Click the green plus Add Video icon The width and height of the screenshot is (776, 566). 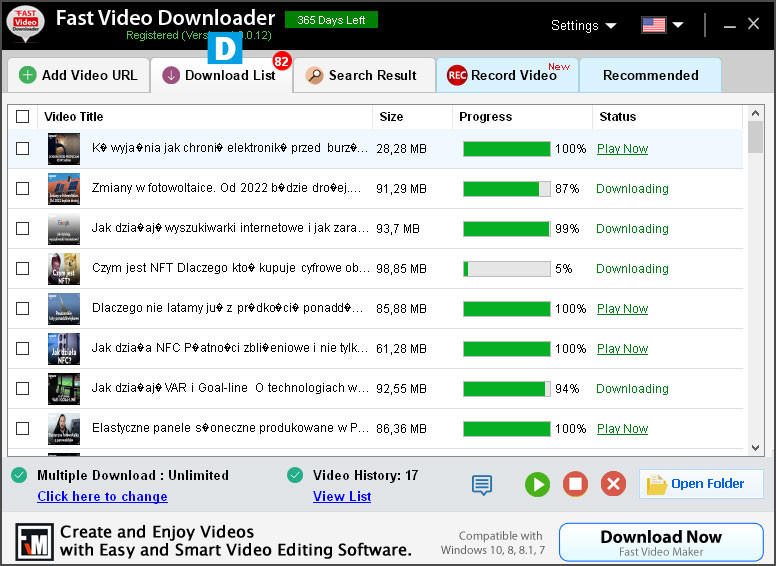pos(27,75)
